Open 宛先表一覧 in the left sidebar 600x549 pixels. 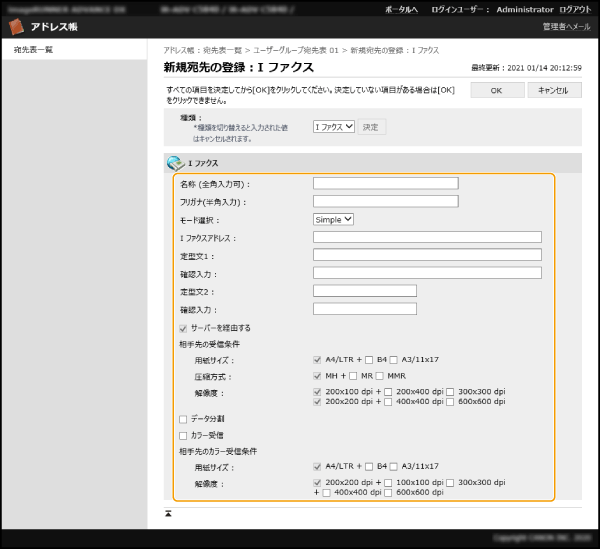pyautogui.click(x=33, y=49)
